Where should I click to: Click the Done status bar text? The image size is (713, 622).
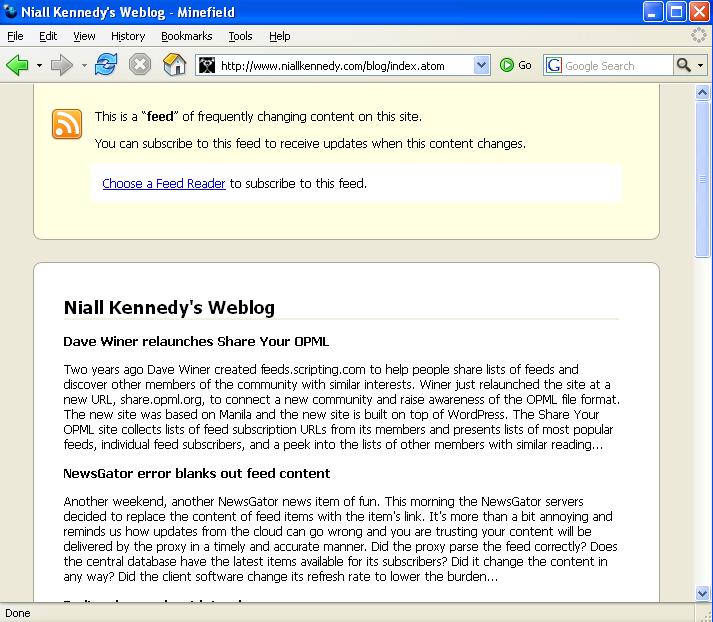point(18,613)
